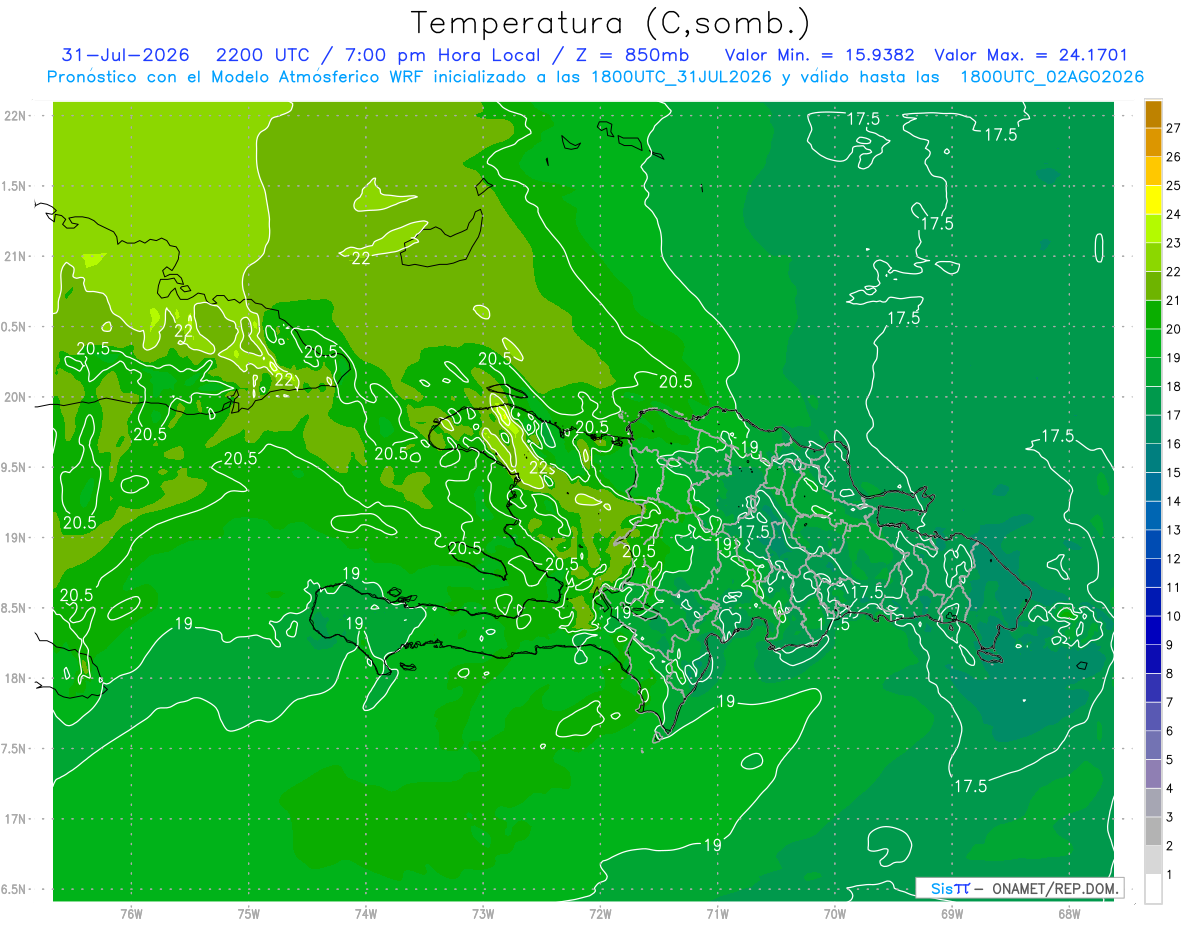The image size is (1200, 927).
Task: Click the legend scale label '14'
Action: point(1174,501)
